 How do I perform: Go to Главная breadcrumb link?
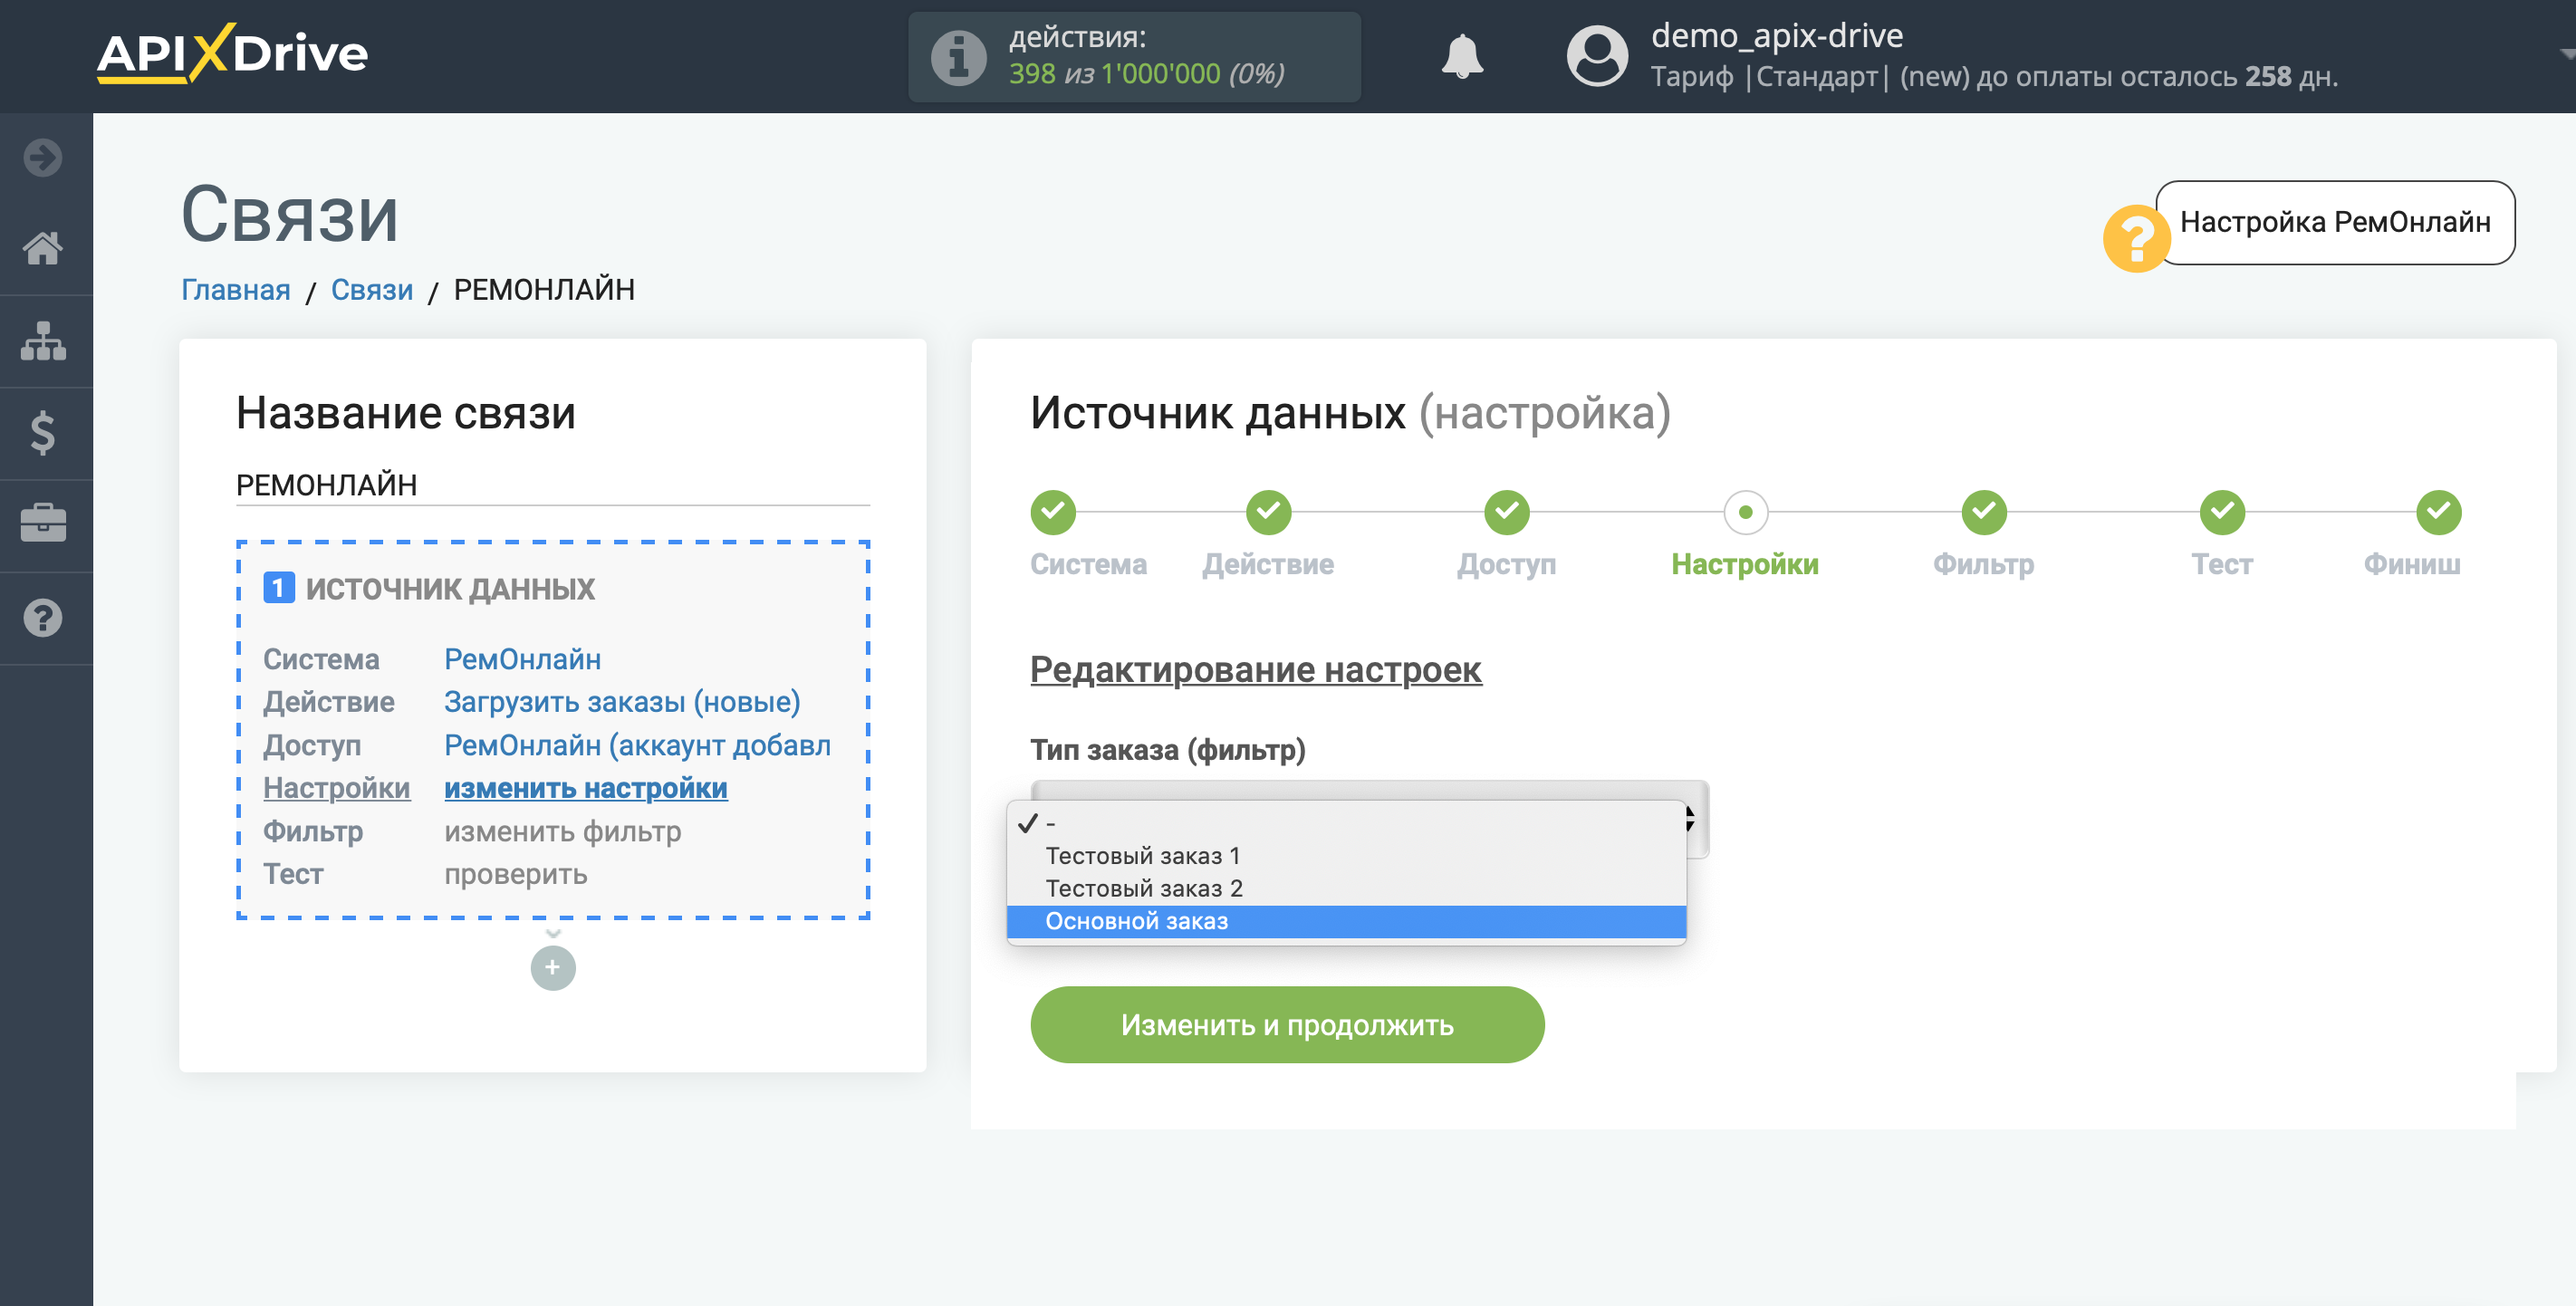[x=236, y=290]
